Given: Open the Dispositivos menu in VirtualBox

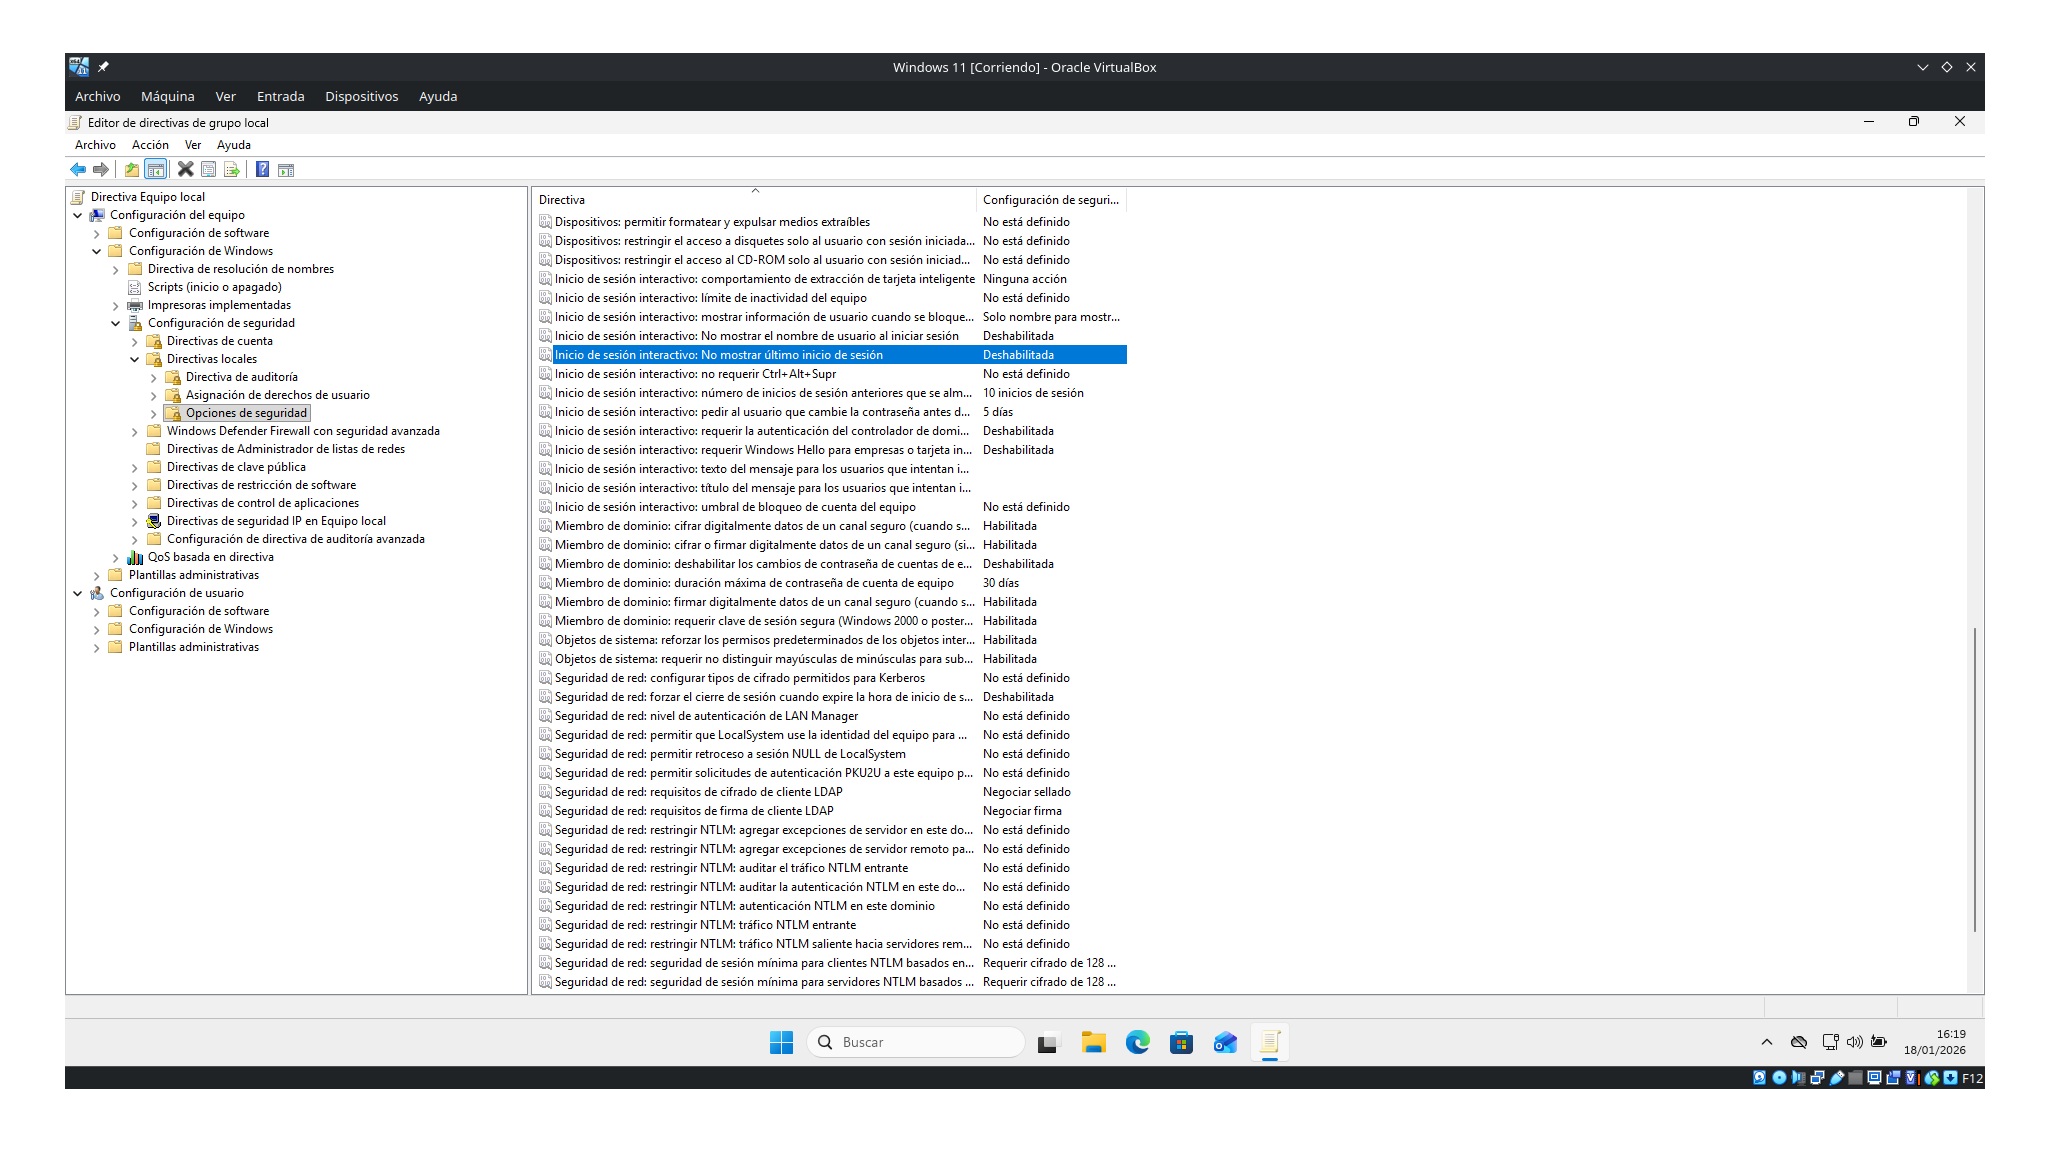Looking at the screenshot, I should pyautogui.click(x=361, y=97).
